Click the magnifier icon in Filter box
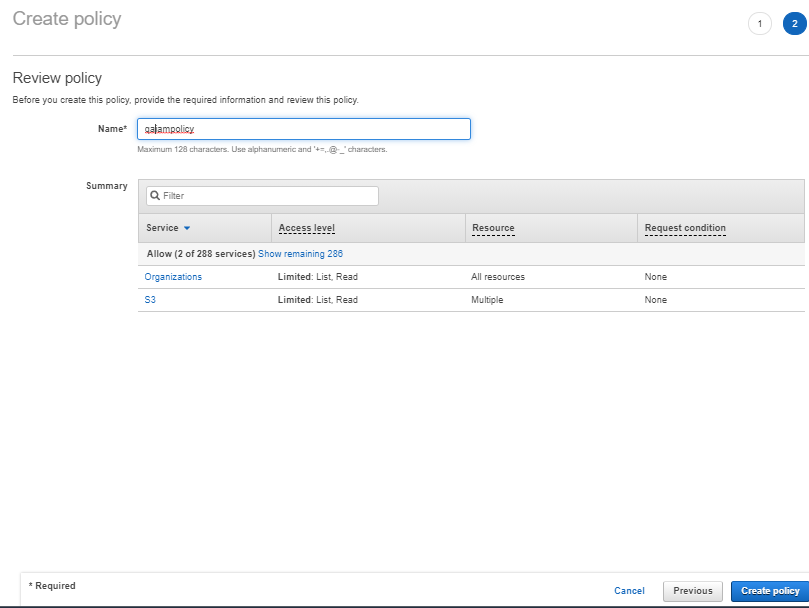This screenshot has height=608, width=809. pyautogui.click(x=155, y=196)
